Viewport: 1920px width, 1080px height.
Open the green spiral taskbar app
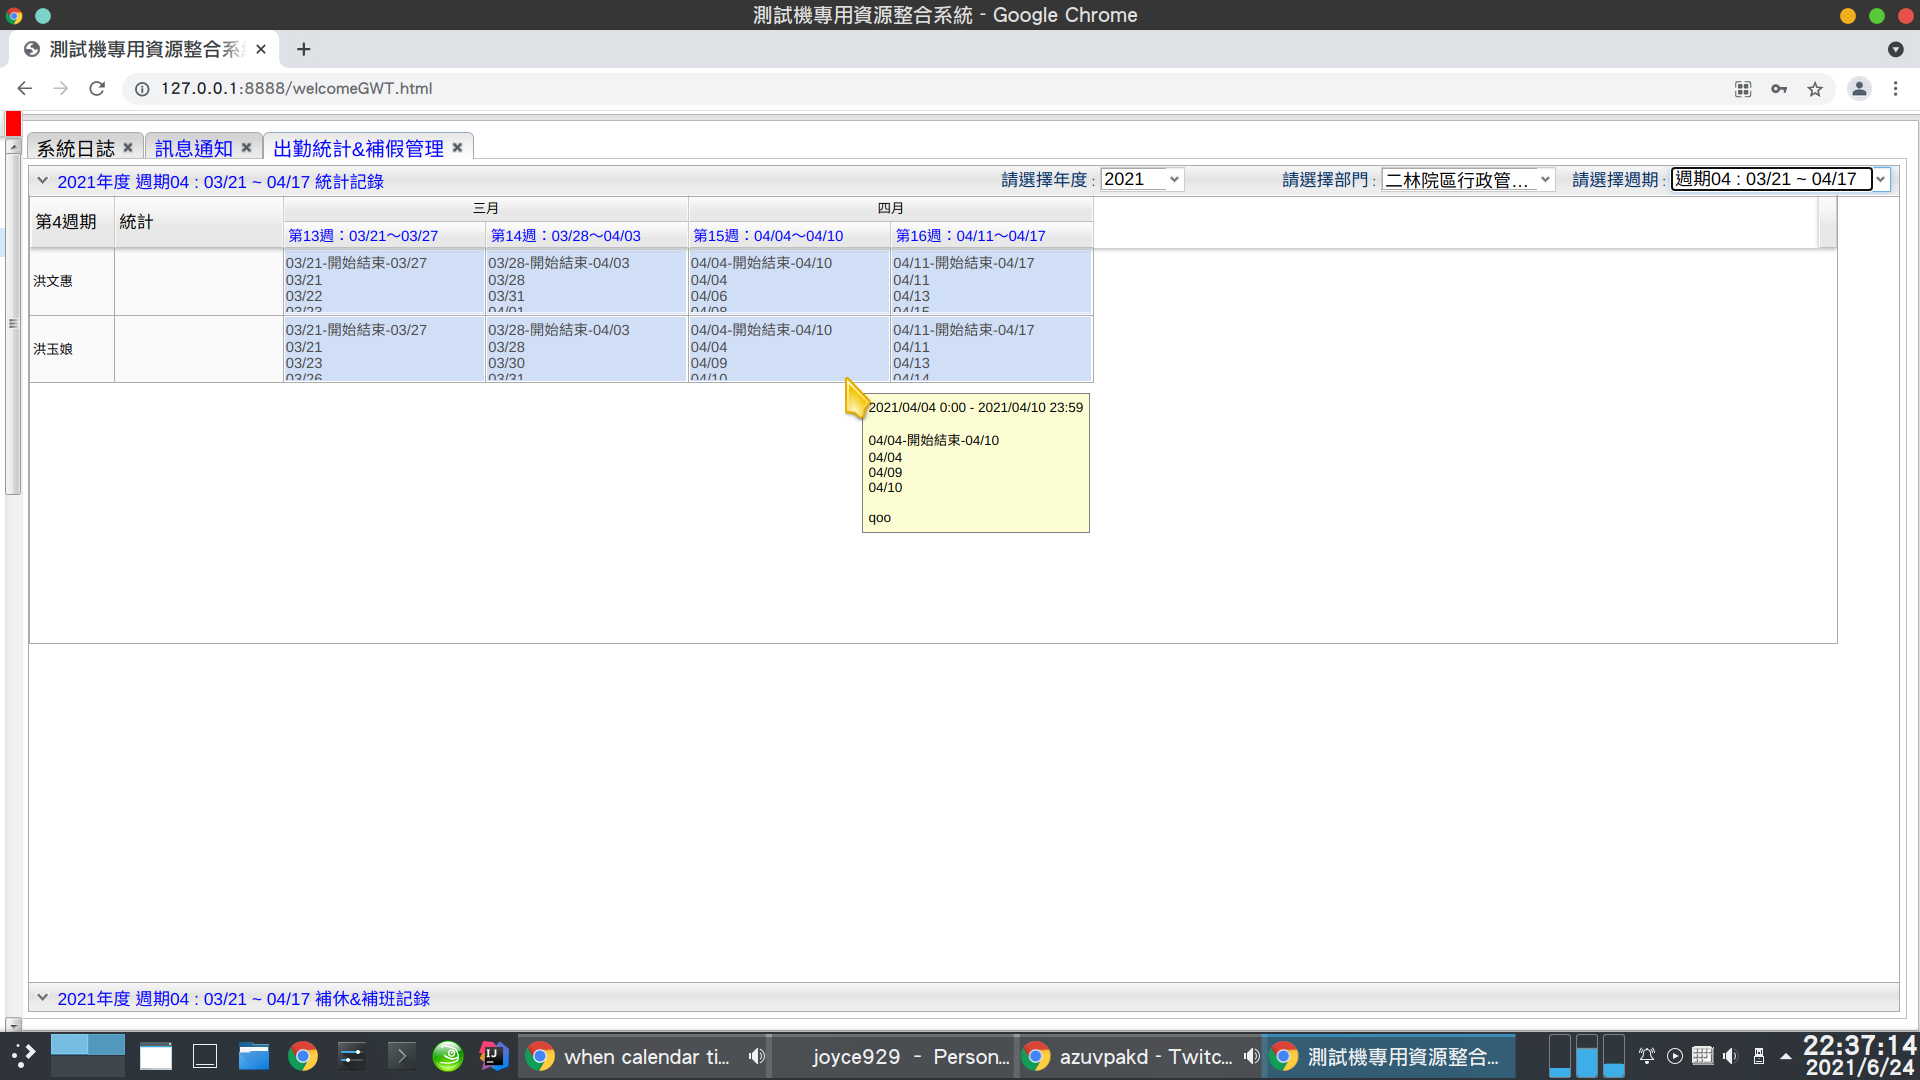point(448,1056)
